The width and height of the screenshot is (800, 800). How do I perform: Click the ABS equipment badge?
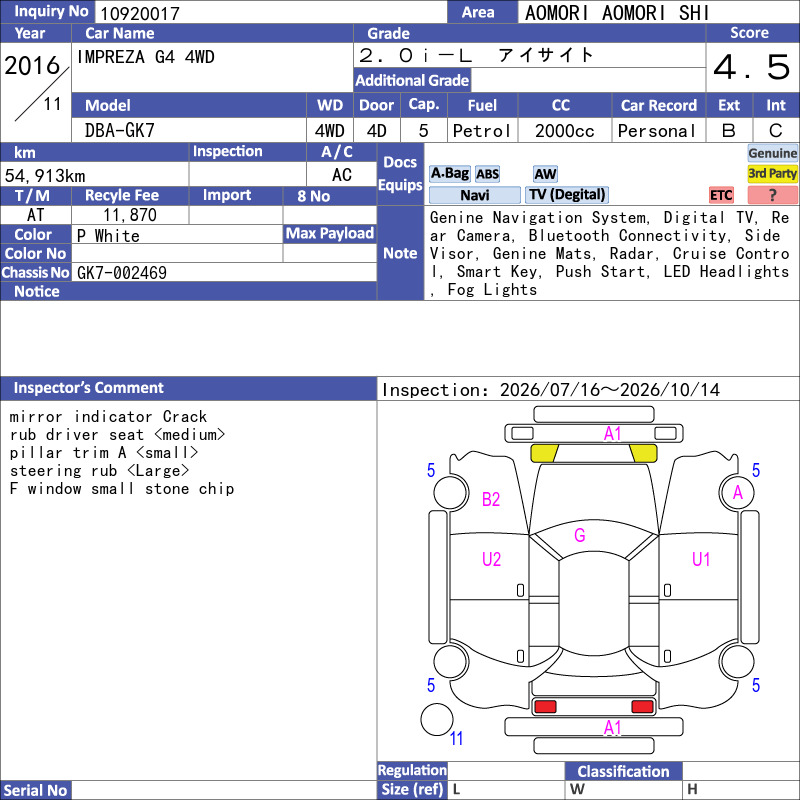(x=487, y=174)
